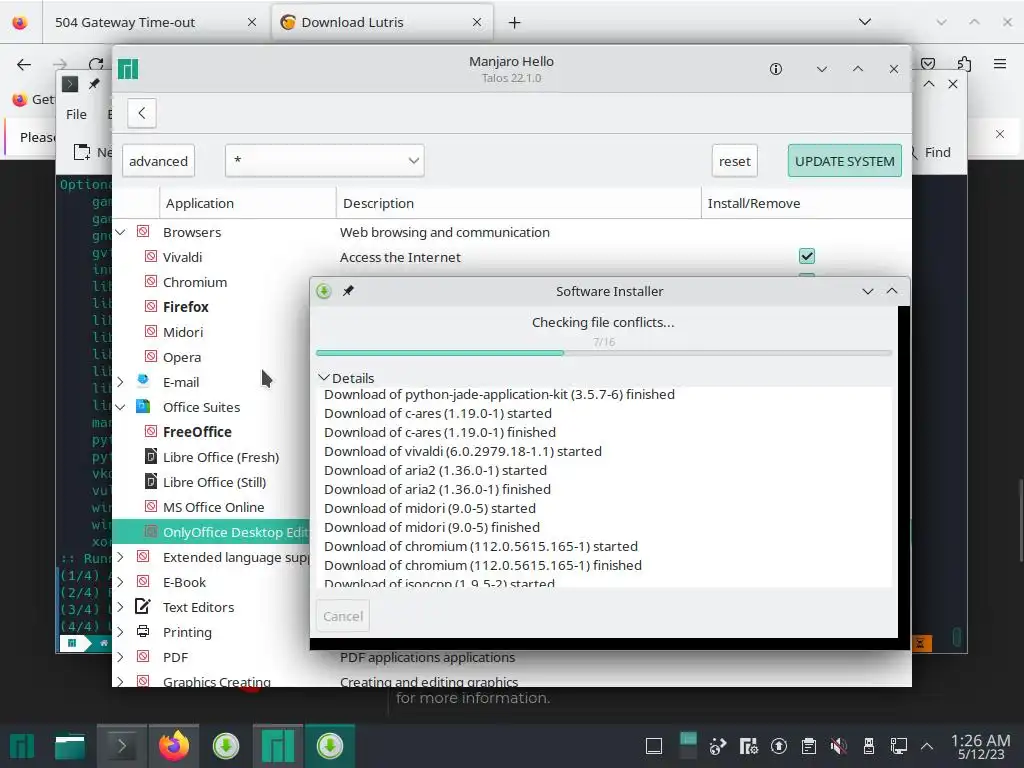Viewport: 1024px width, 768px height.
Task: Go back using the arrow in Manjaro Hello
Action: [x=142, y=113]
